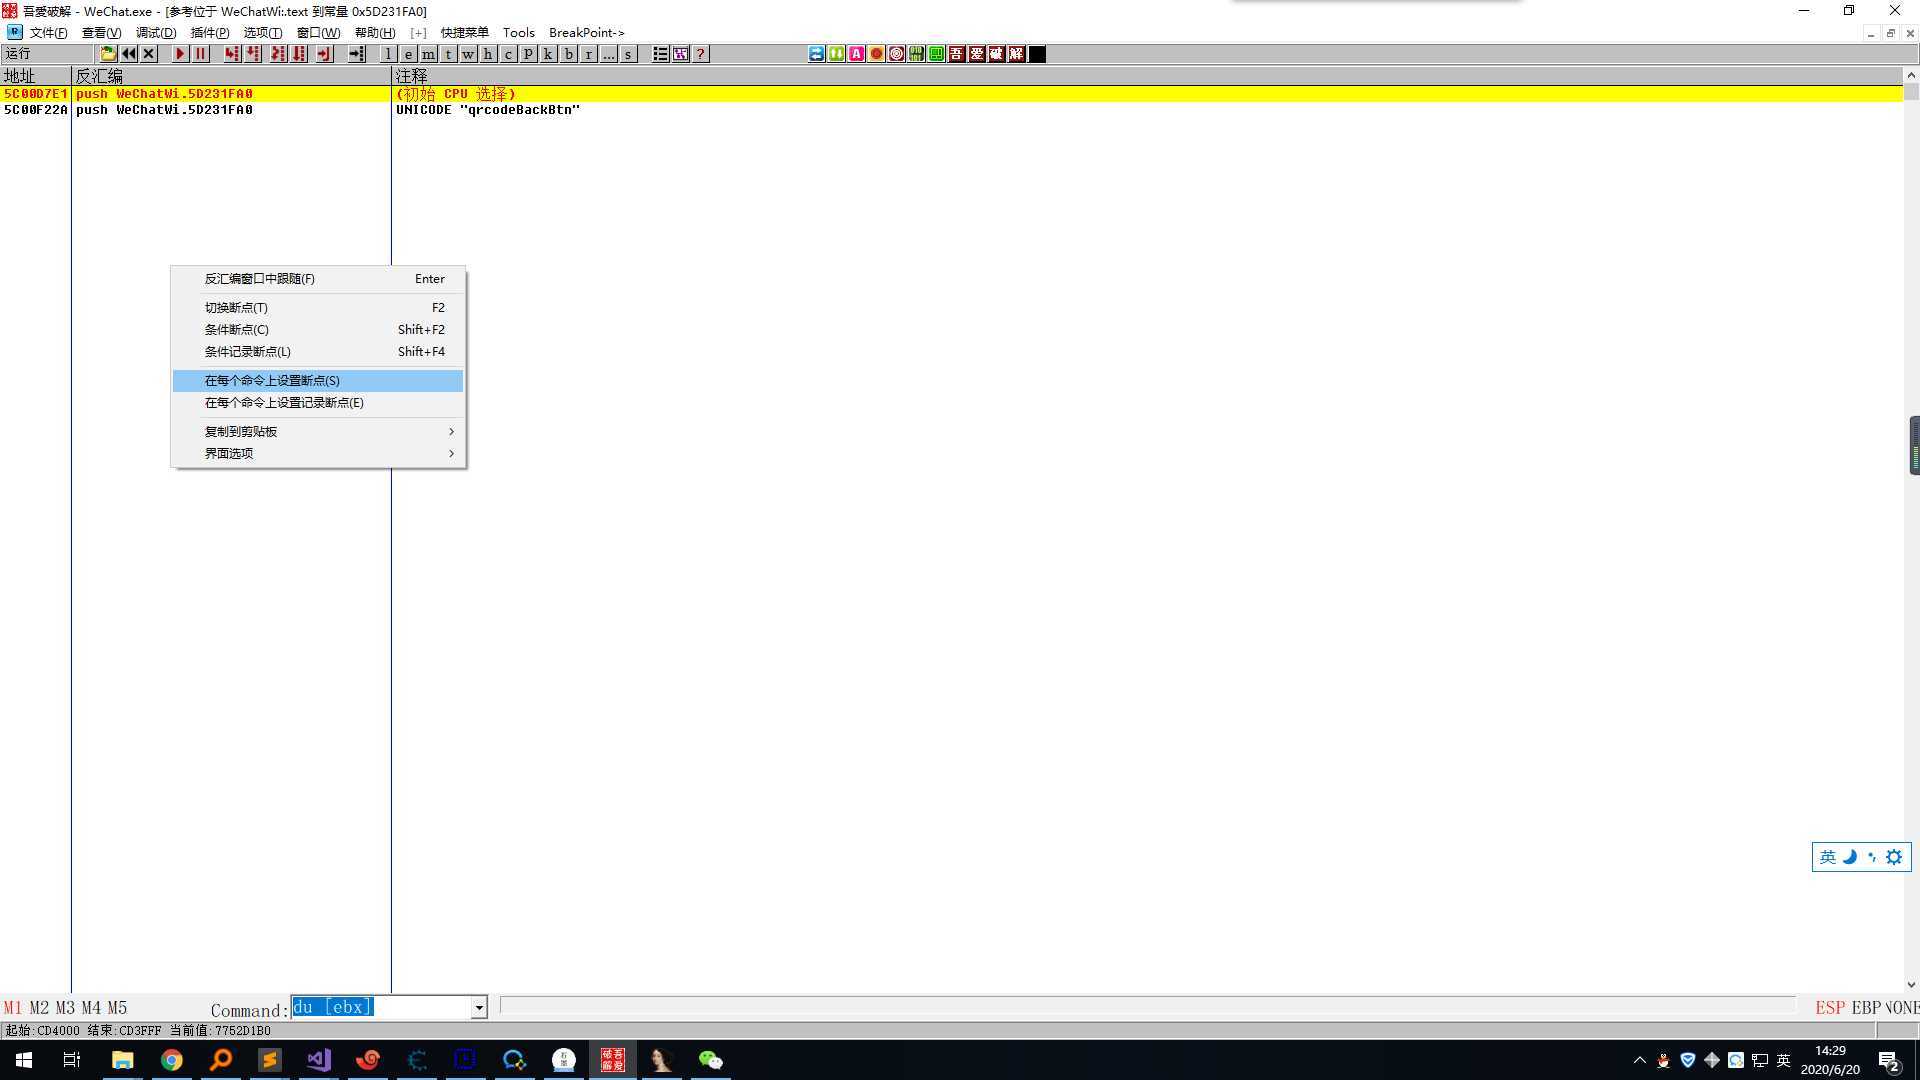Click the M3 memory button
Image resolution: width=1920 pixels, height=1080 pixels.
pos(65,1008)
